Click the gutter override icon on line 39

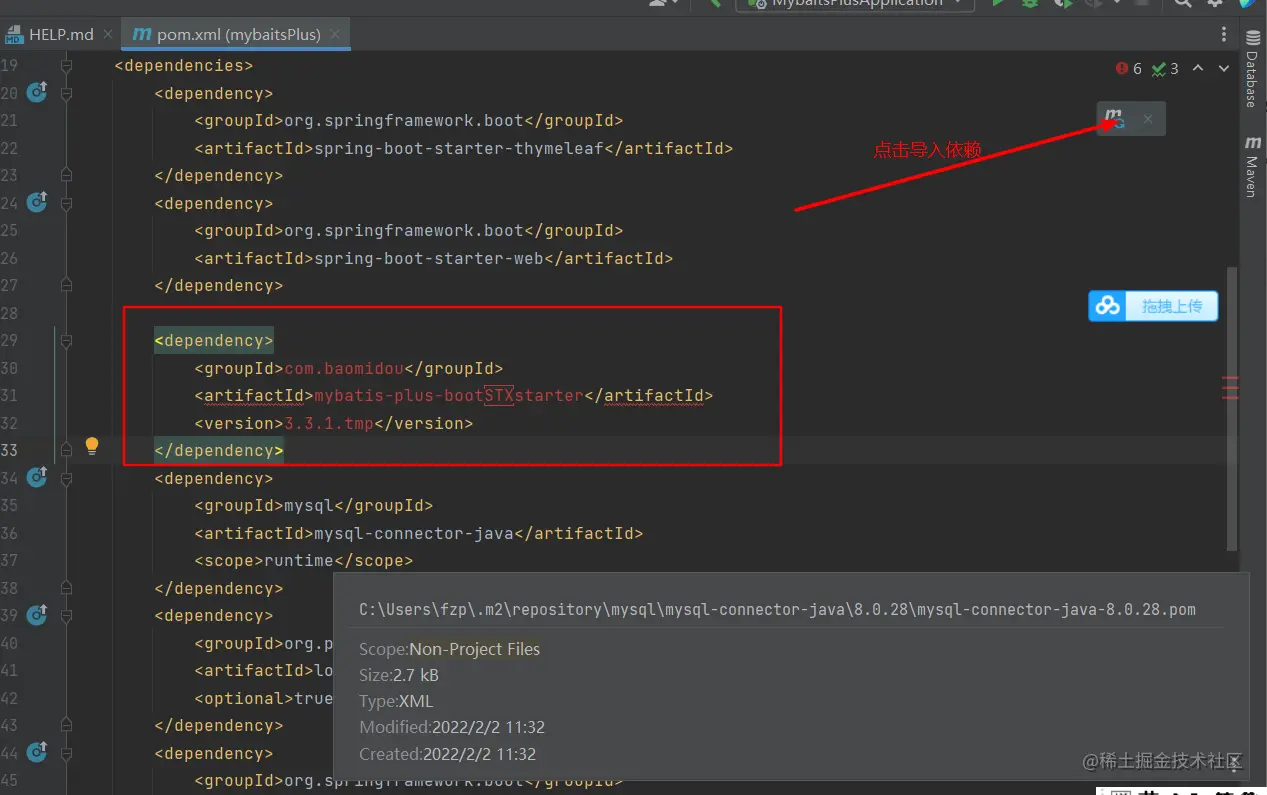[x=37, y=615]
